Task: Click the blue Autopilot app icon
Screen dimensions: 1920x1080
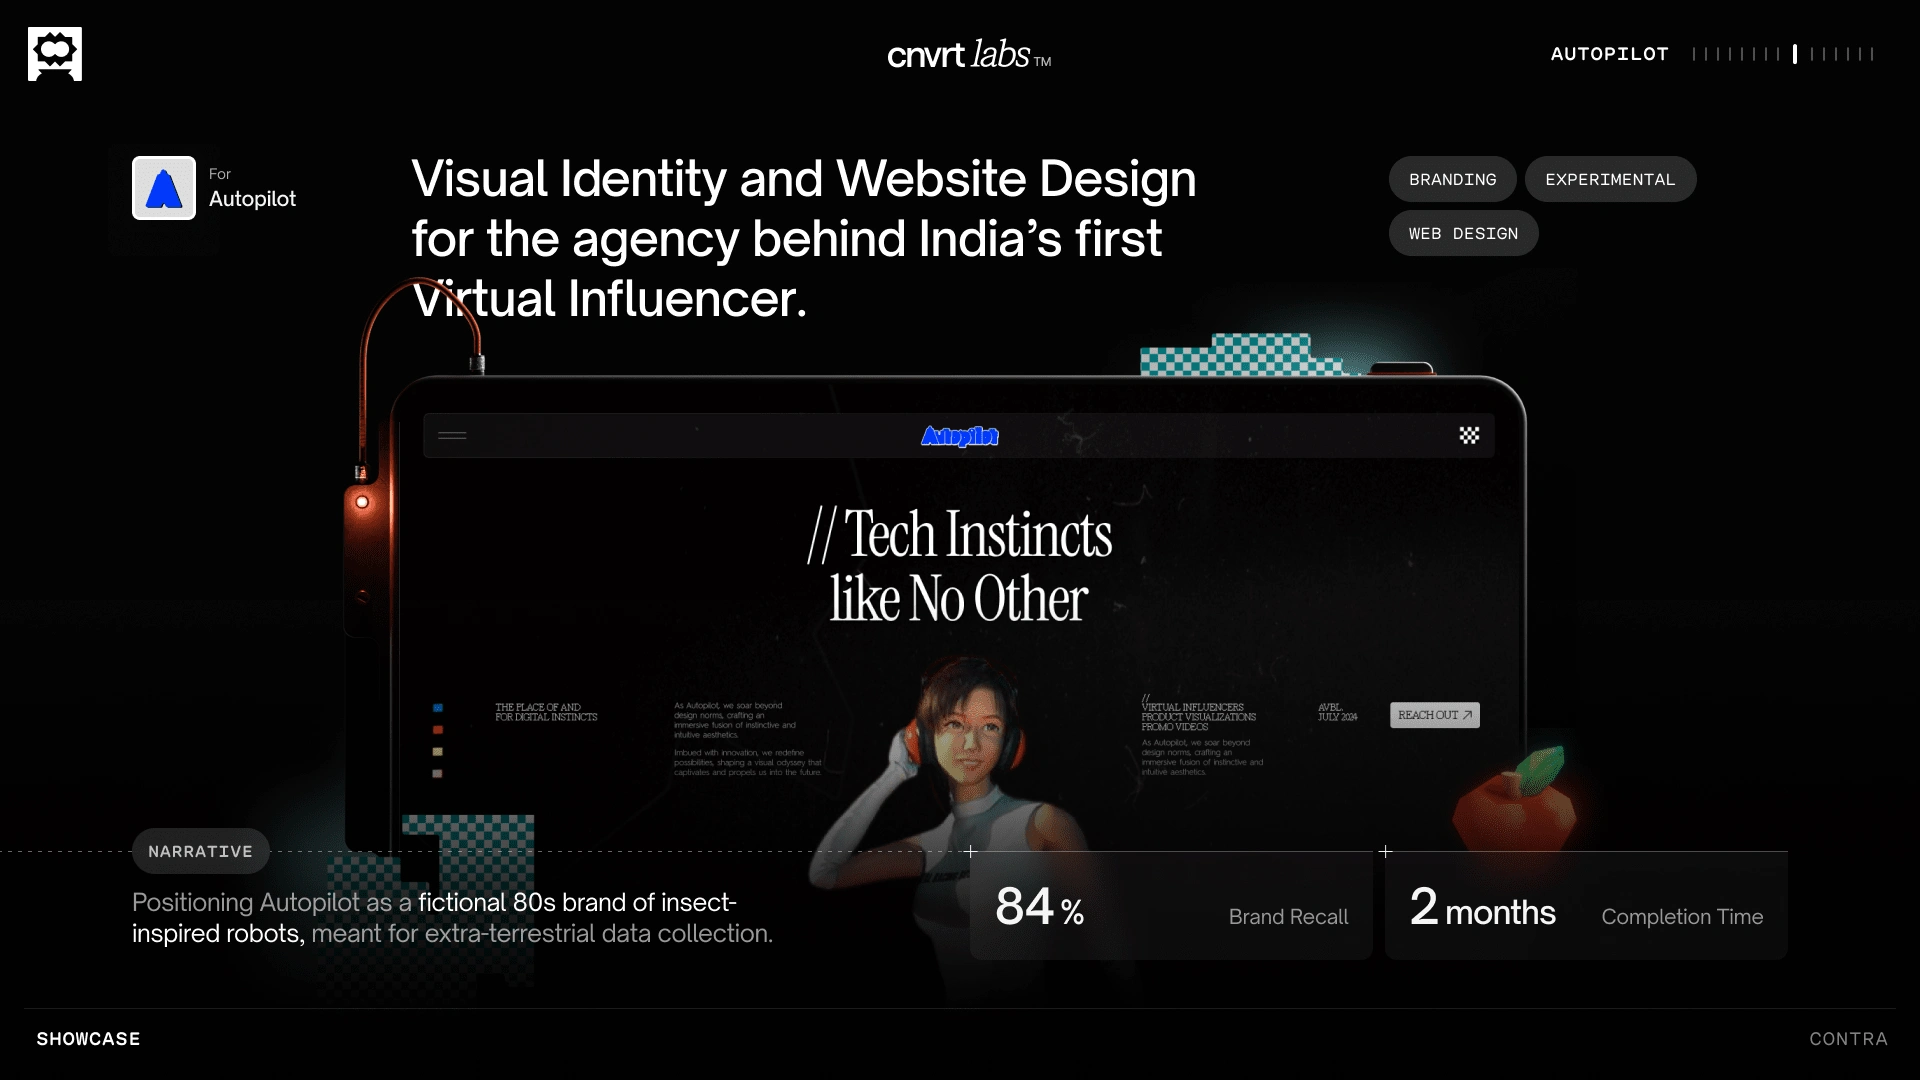Action: pos(164,188)
